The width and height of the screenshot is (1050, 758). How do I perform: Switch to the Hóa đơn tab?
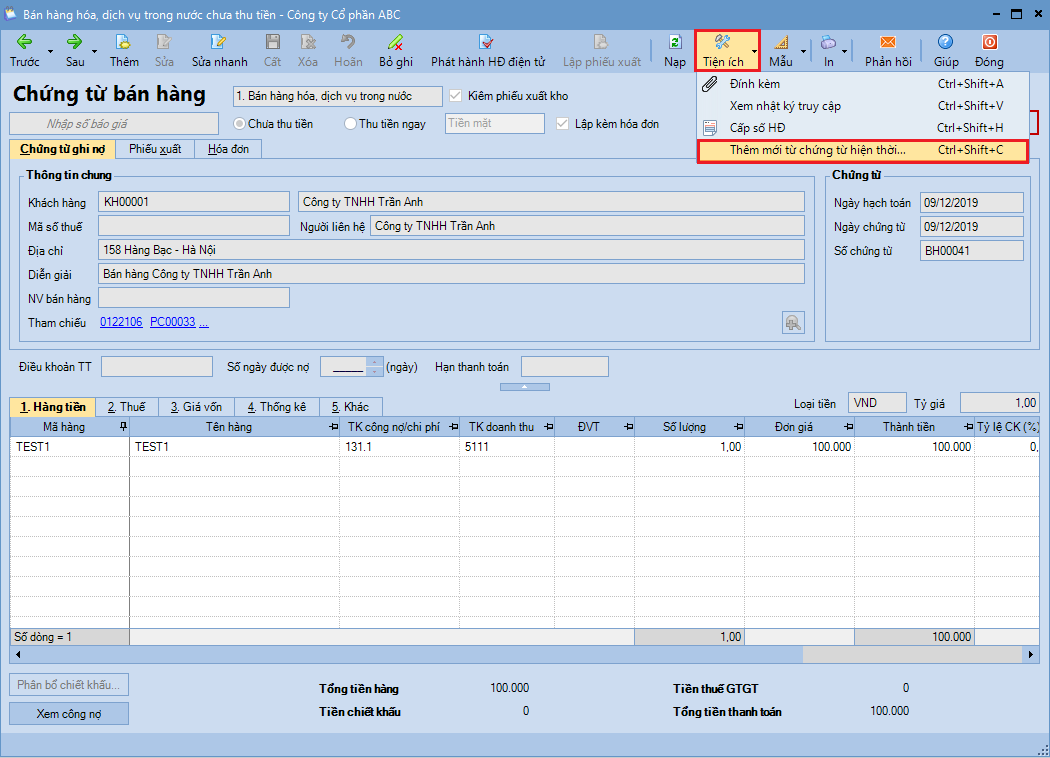point(228,149)
